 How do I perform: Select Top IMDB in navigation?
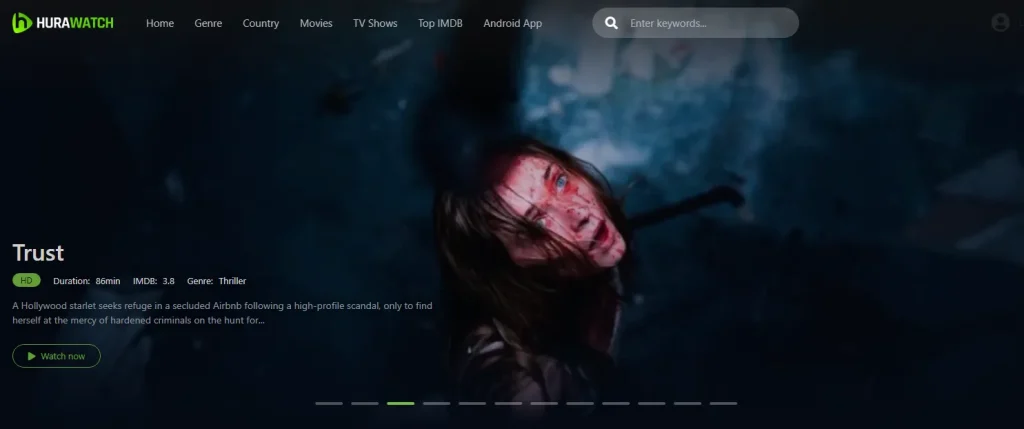pos(440,23)
